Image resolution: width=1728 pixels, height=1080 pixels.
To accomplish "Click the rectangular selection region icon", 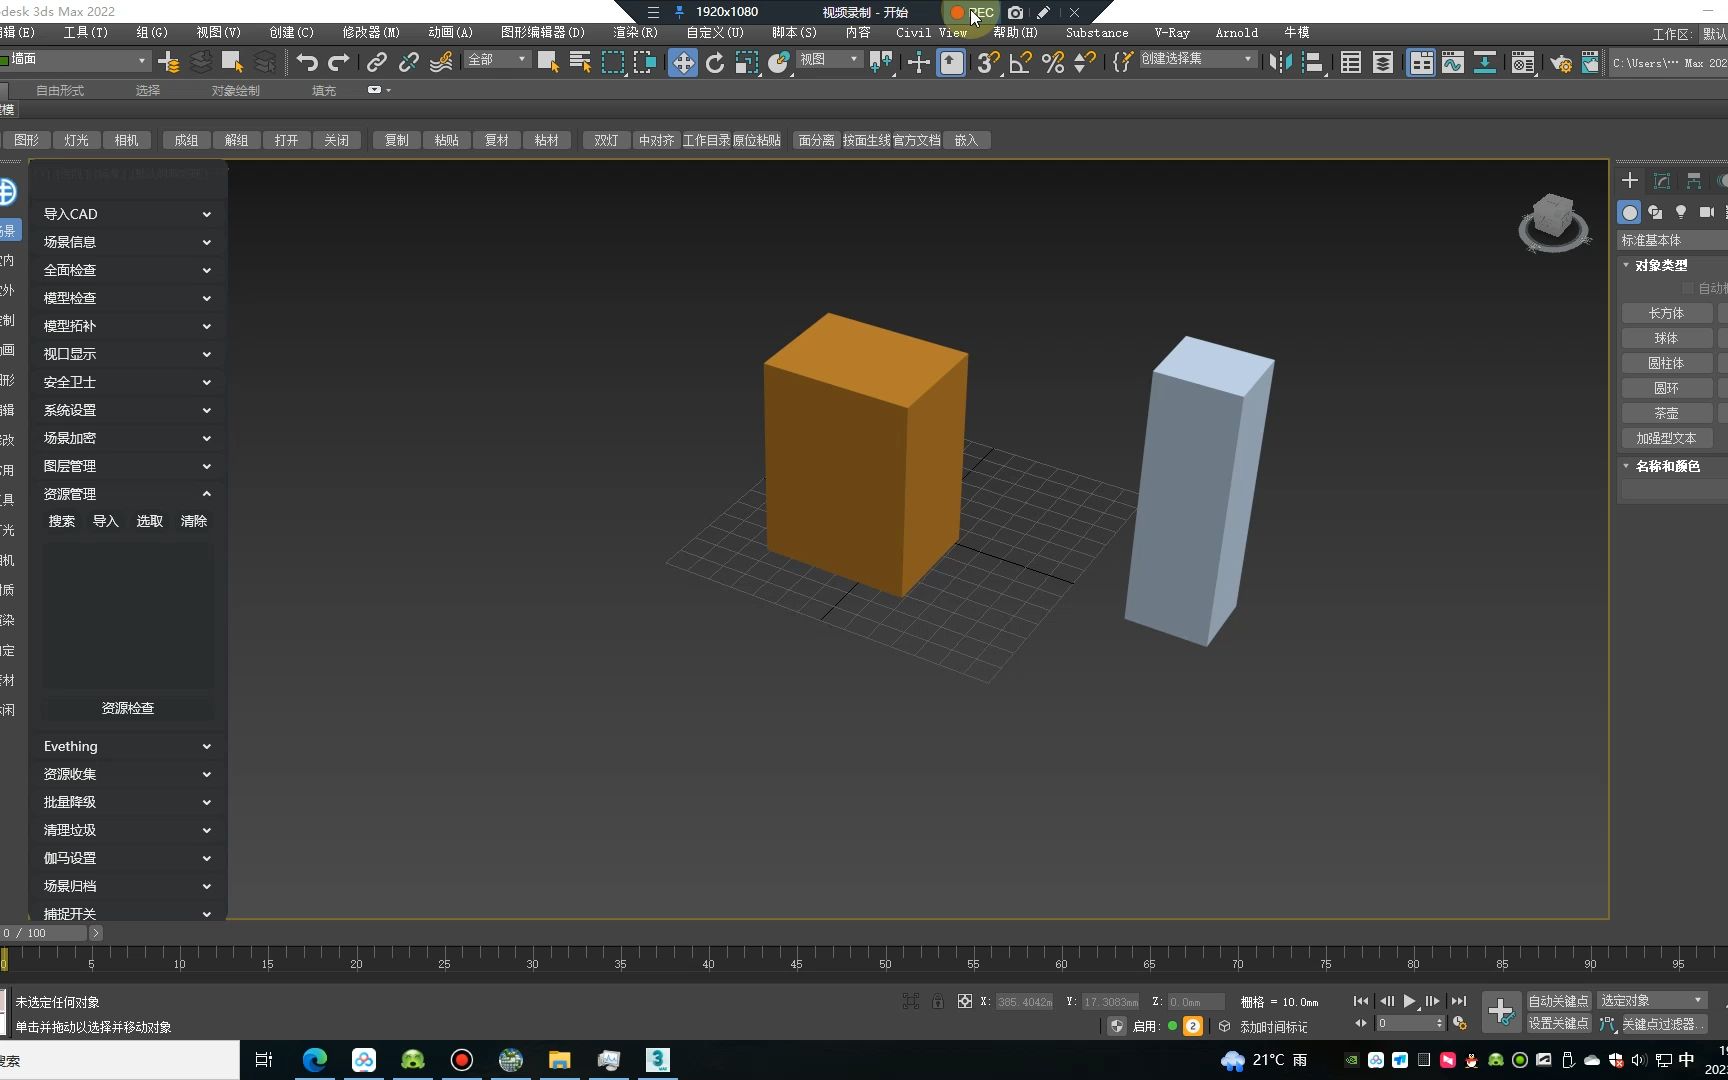I will click(x=612, y=63).
